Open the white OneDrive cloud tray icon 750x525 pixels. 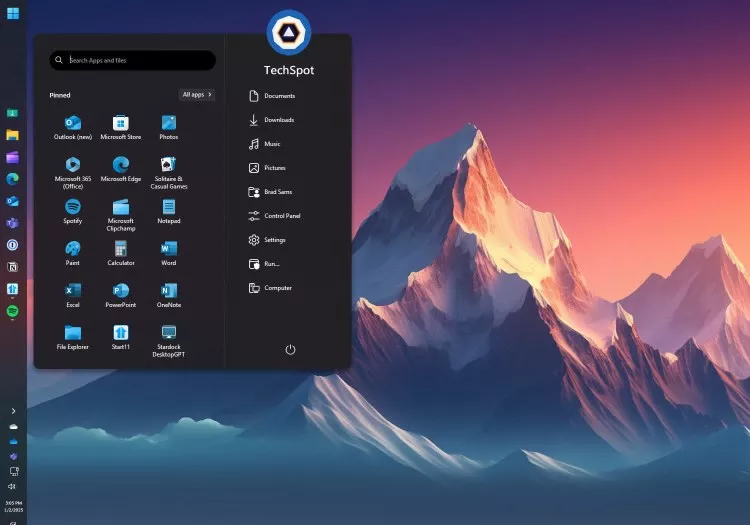(13, 427)
